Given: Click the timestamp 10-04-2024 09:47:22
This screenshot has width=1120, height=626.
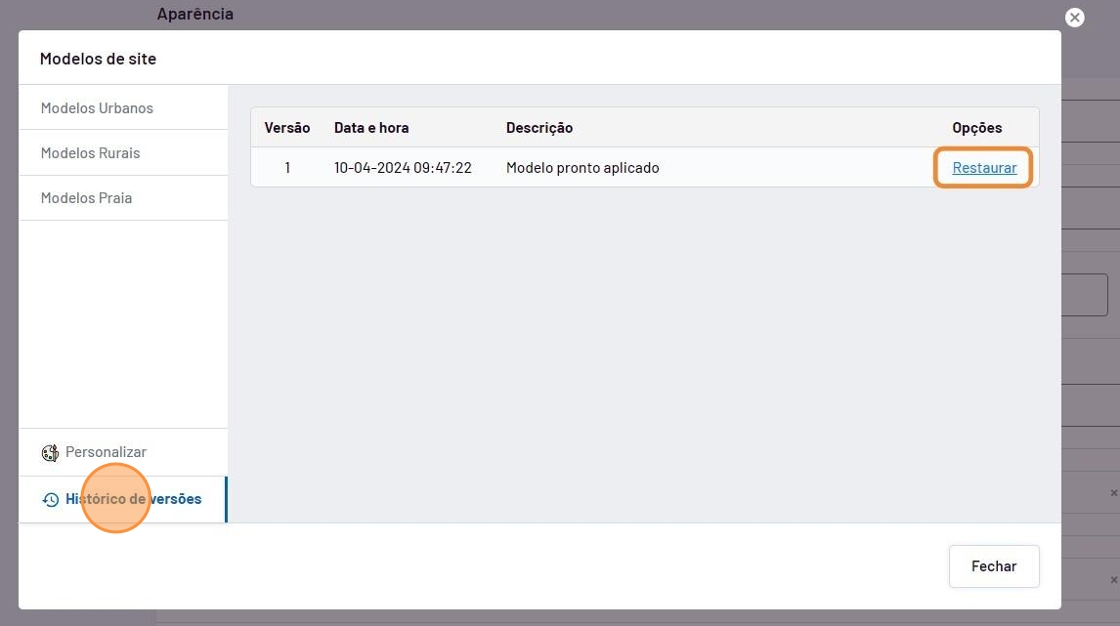Looking at the screenshot, I should [402, 168].
